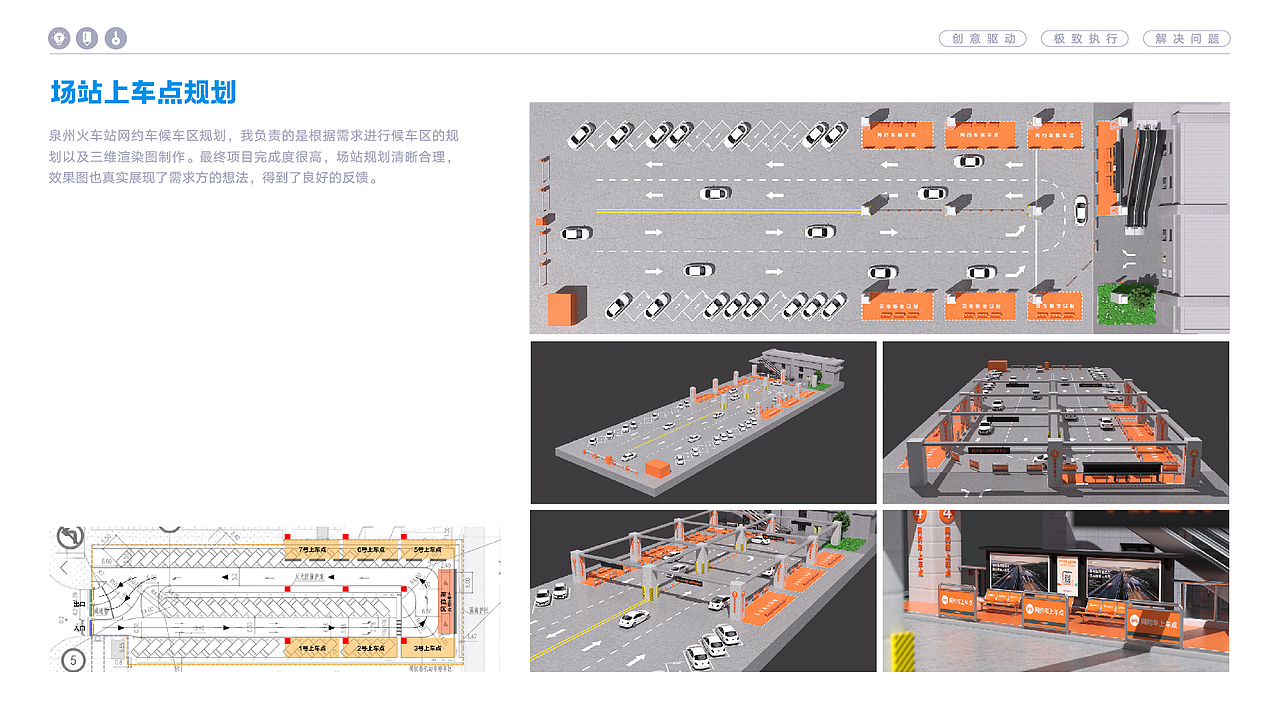Viewport: 1280px width, 720px height.
Task: Open the waiting shelter bench render
Action: tap(1056, 591)
